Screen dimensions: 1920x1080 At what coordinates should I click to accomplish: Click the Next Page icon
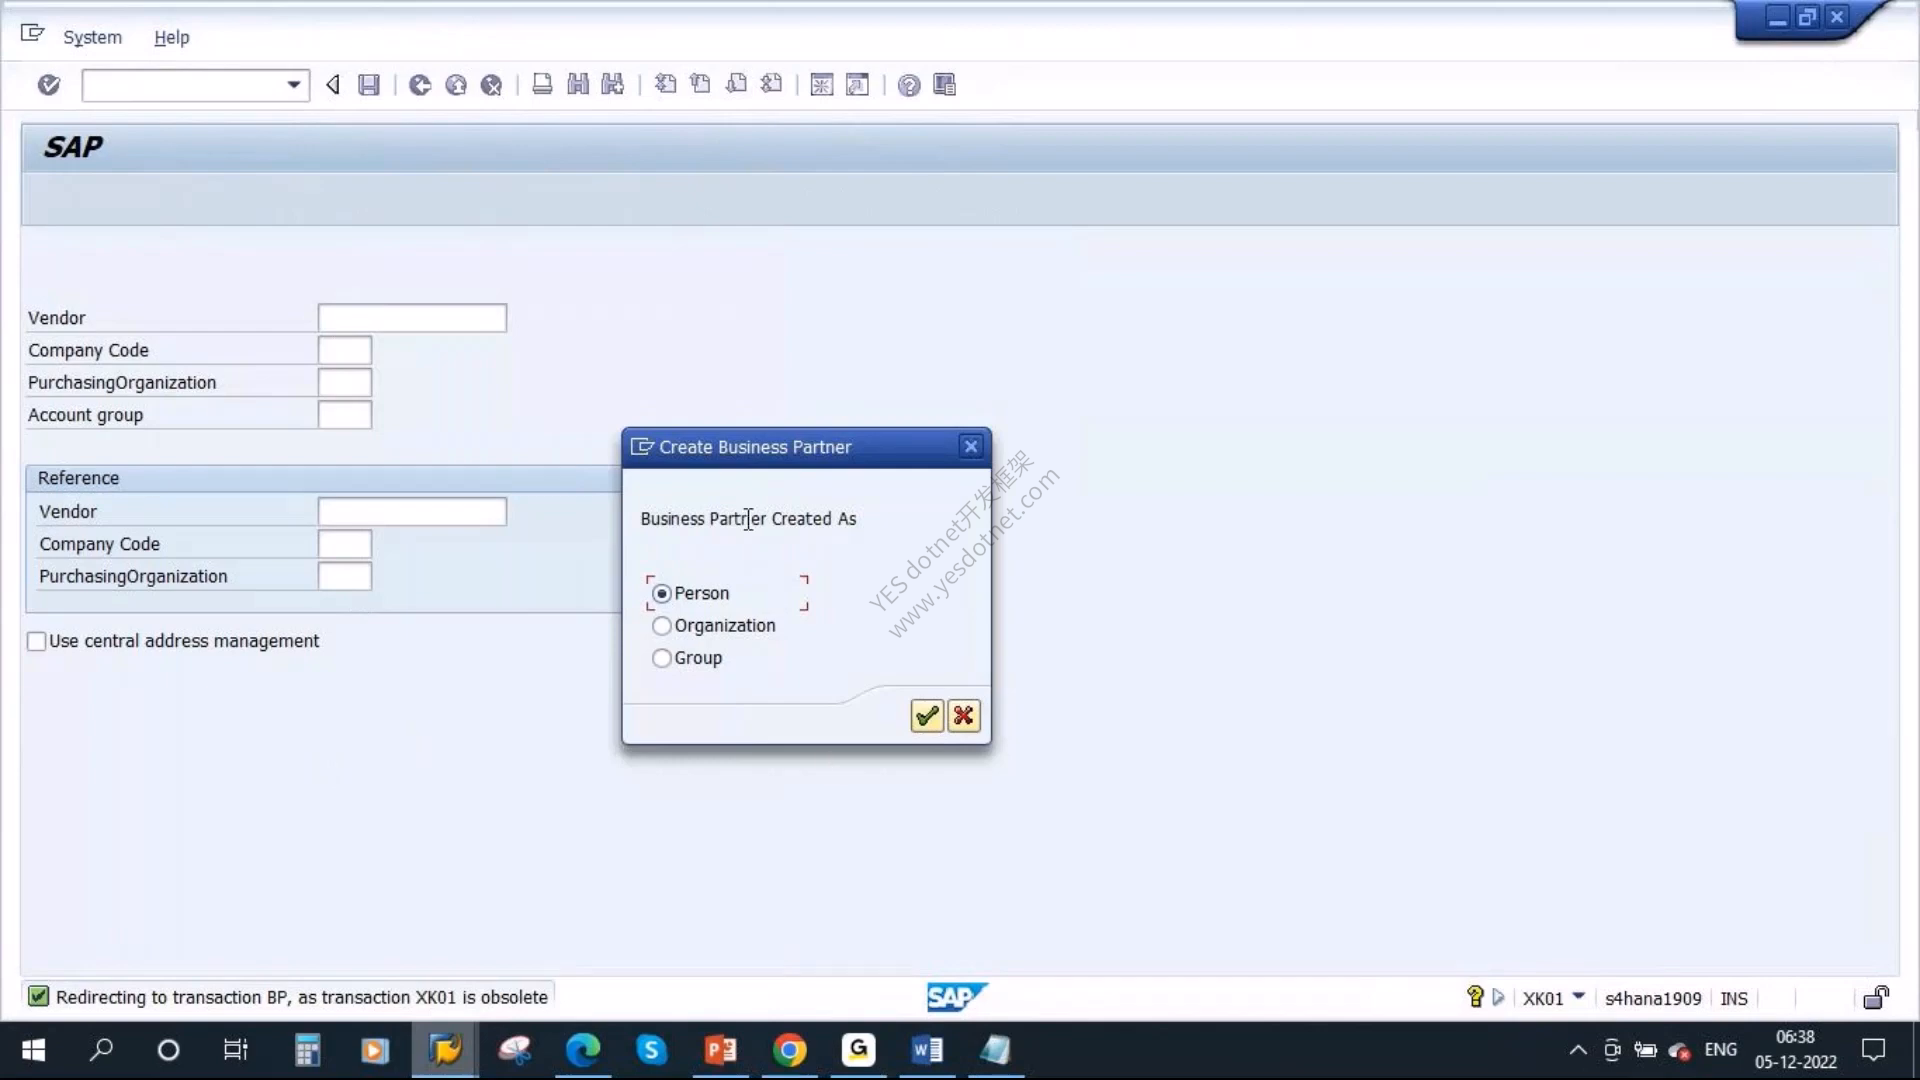(736, 85)
